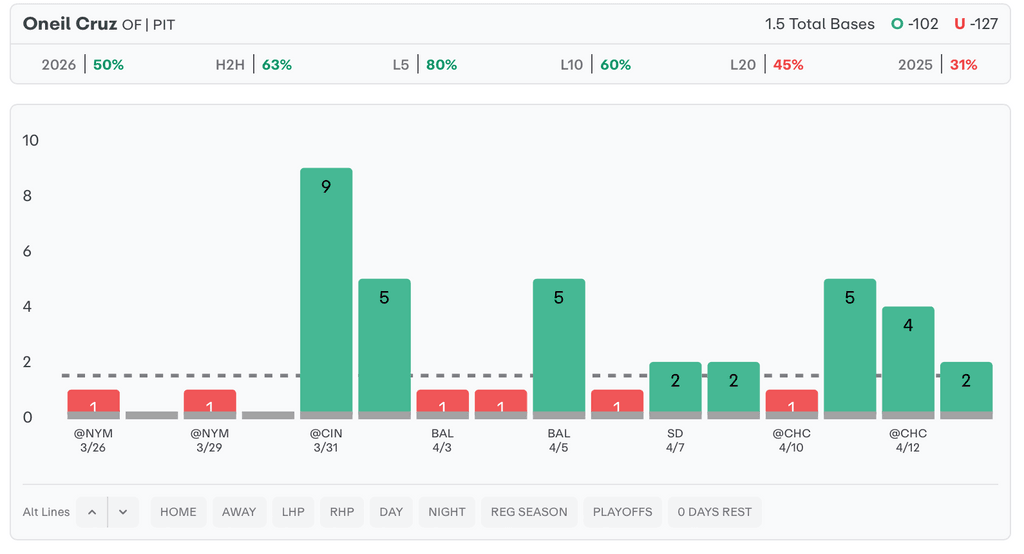Select the H2H 63% stat tab
1024x554 pixels.
[254, 65]
